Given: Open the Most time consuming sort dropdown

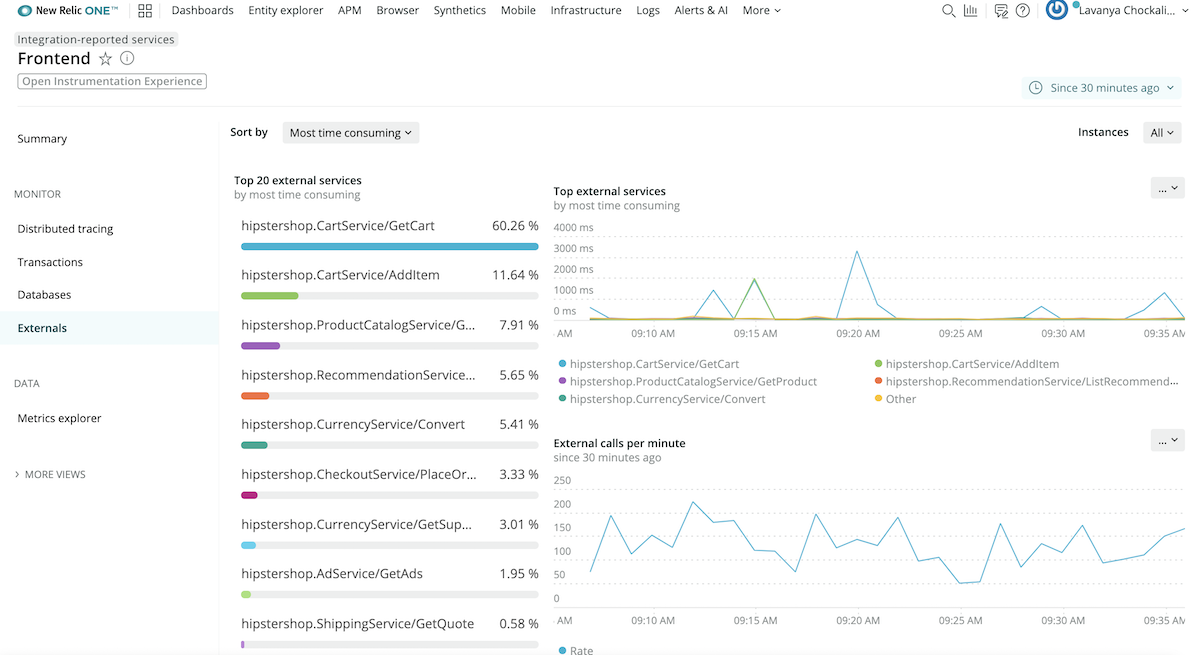Looking at the screenshot, I should (351, 132).
